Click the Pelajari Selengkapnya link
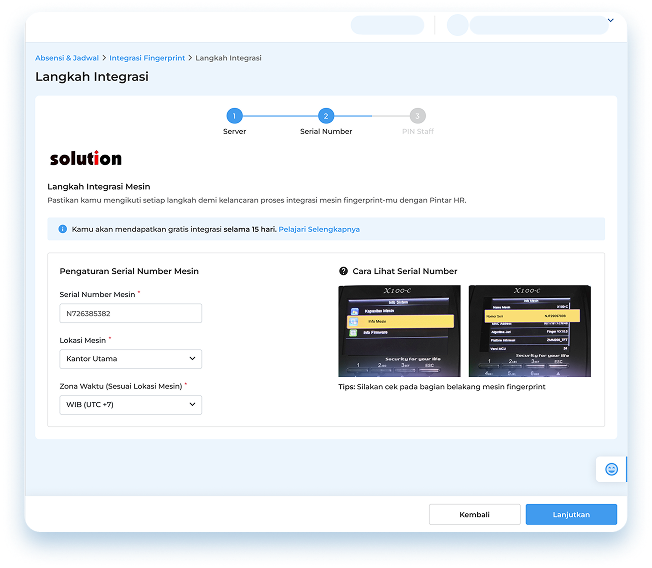This screenshot has width=652, height=568. (319, 229)
